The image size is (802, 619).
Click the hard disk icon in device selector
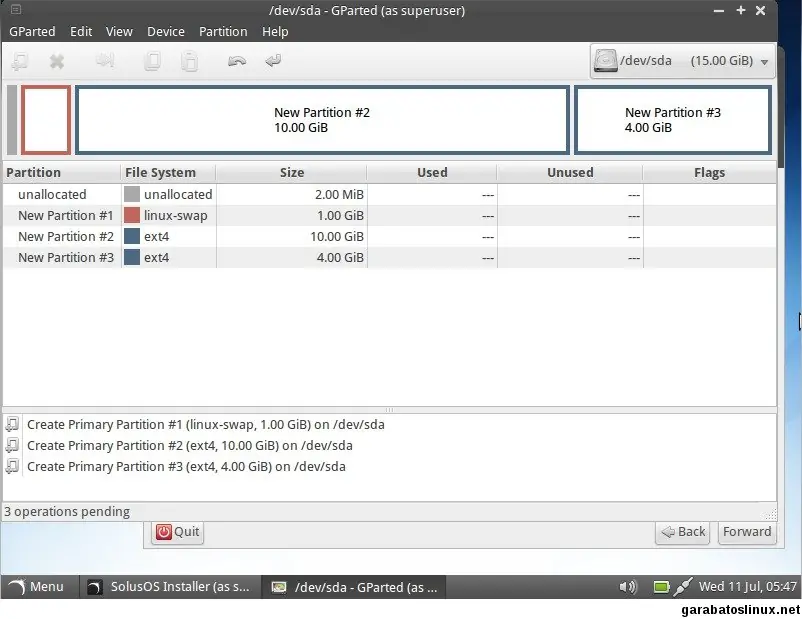[605, 61]
